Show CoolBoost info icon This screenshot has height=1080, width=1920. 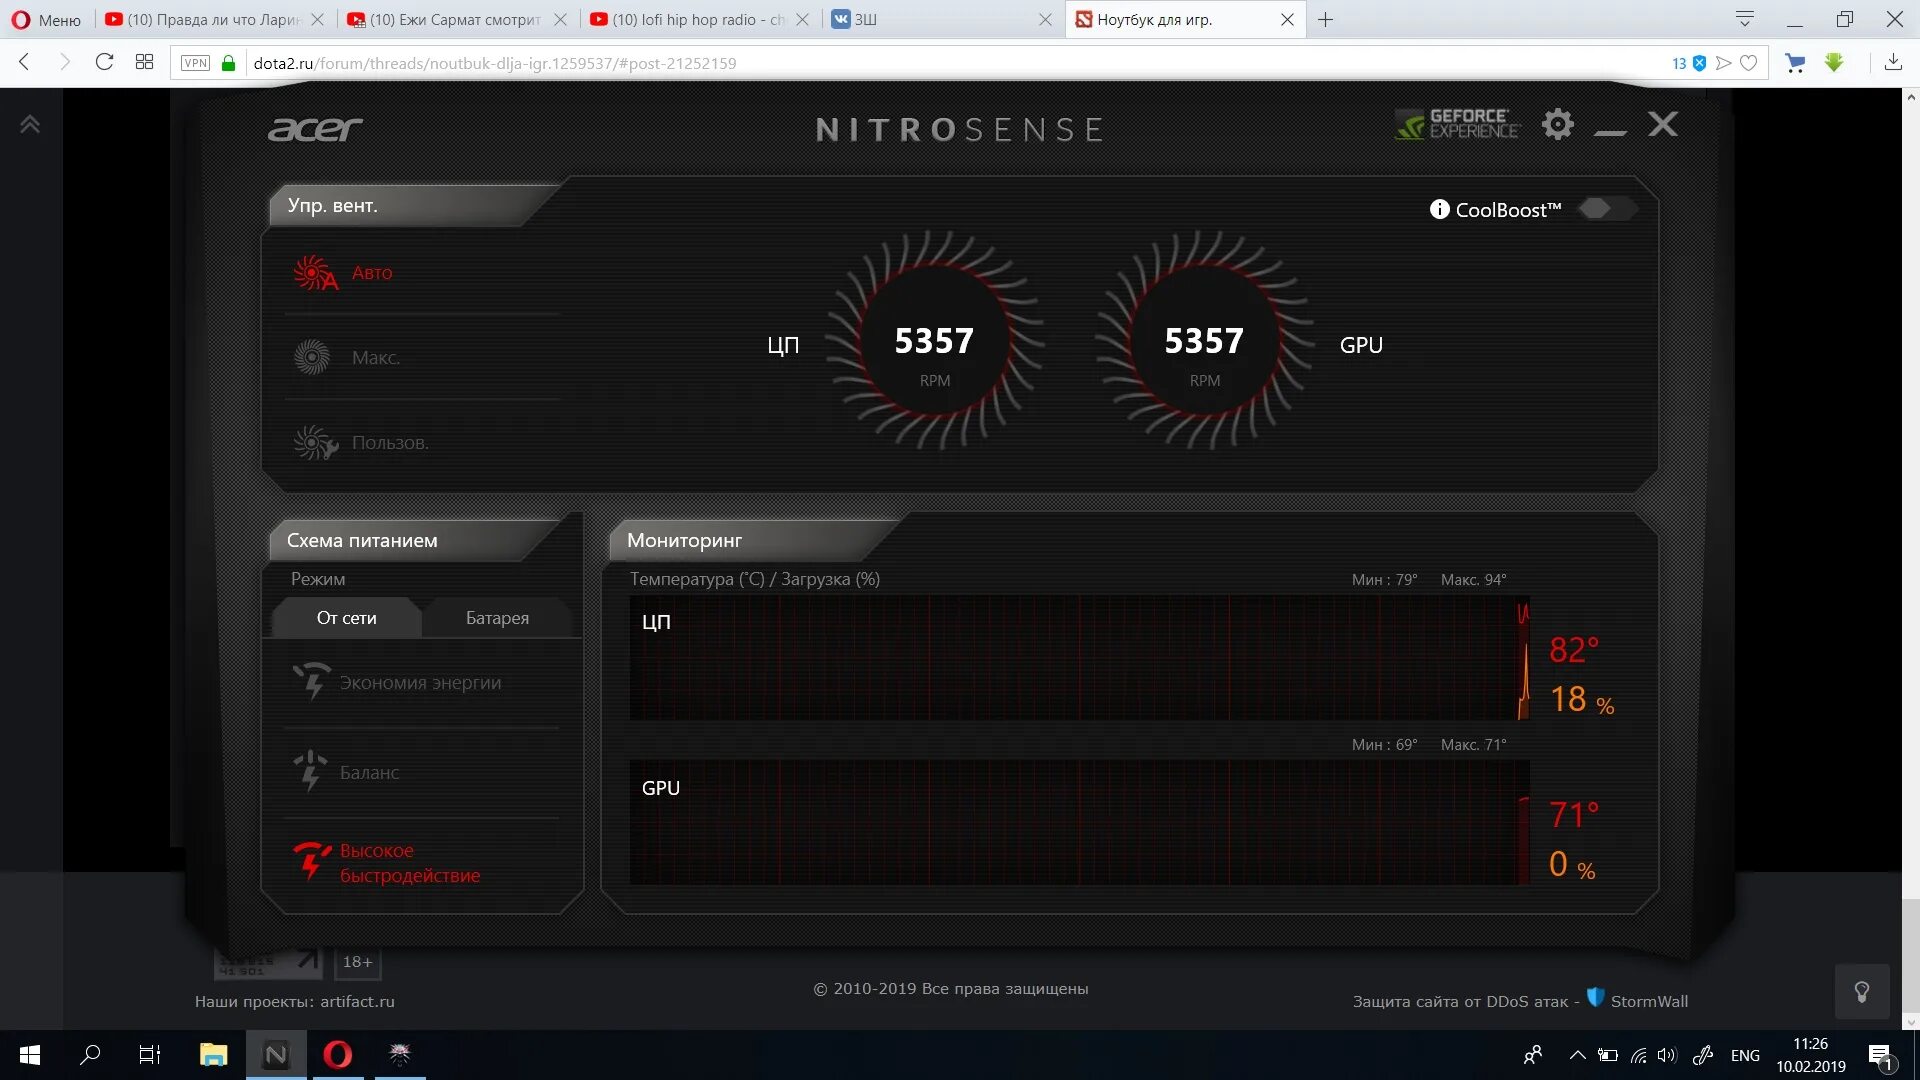point(1439,209)
